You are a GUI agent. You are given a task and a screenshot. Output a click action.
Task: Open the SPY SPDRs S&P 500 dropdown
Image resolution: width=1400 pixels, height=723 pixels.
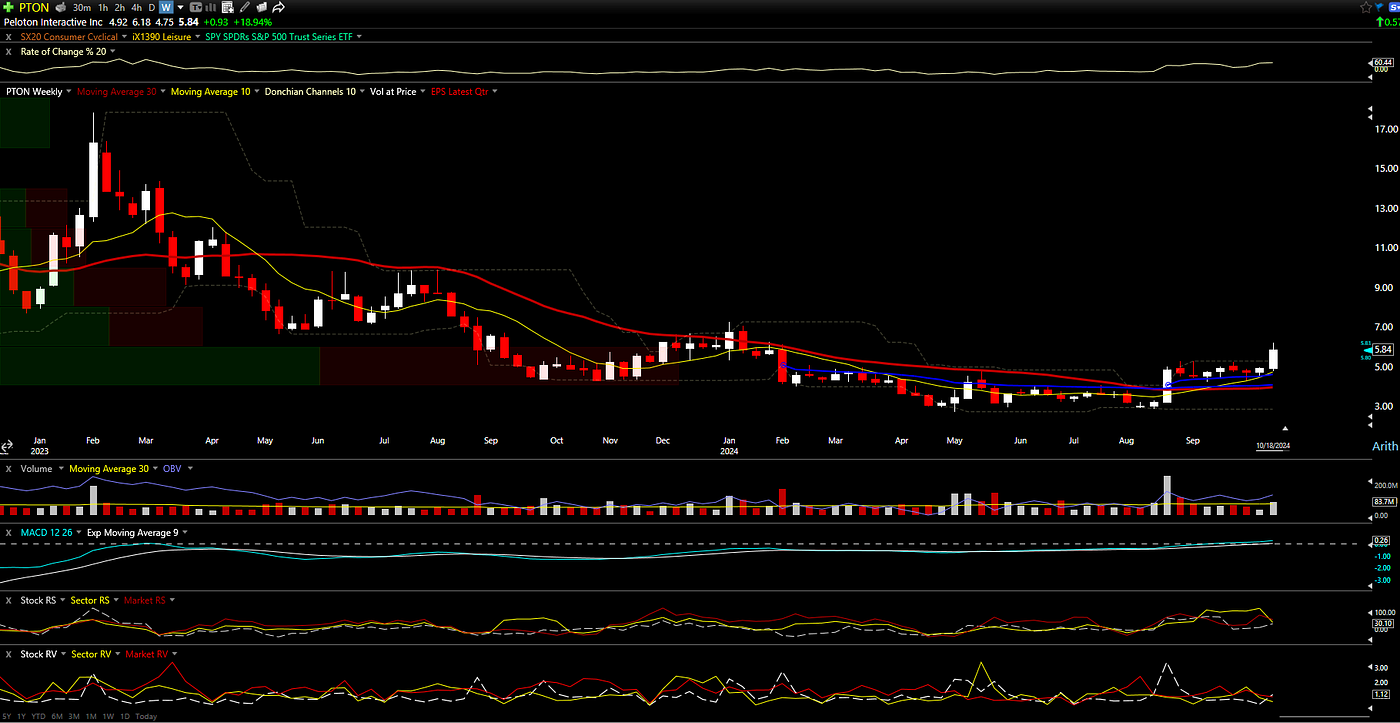pos(359,37)
